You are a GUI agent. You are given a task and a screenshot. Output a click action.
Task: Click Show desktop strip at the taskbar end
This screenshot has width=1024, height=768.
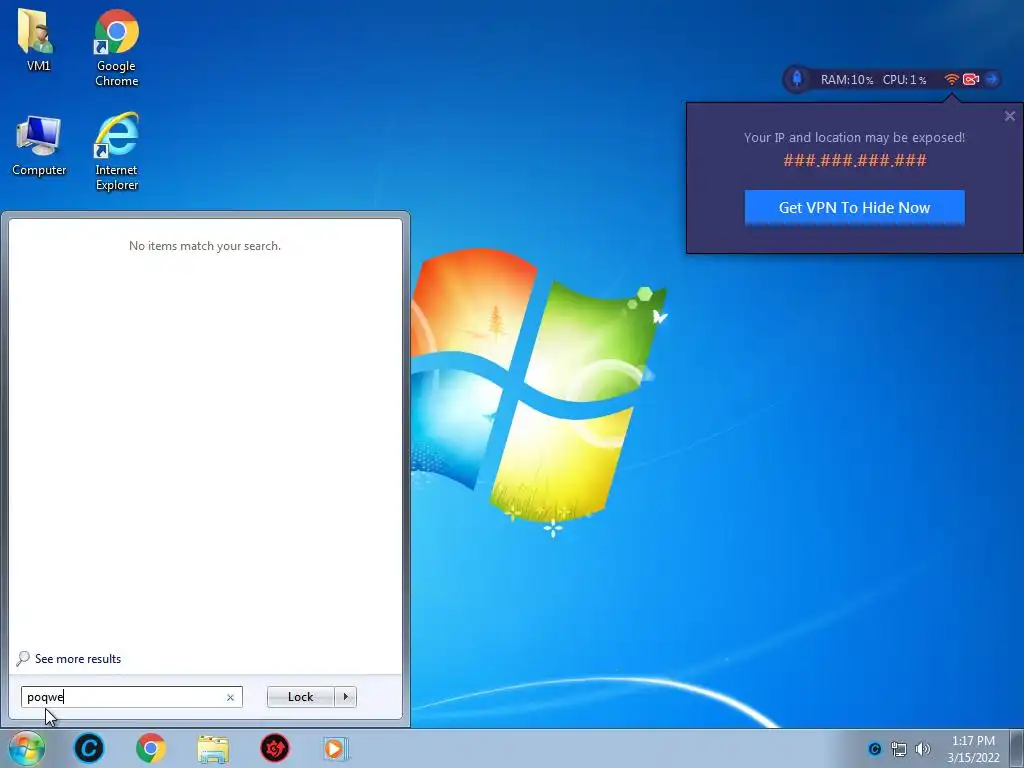1017,748
